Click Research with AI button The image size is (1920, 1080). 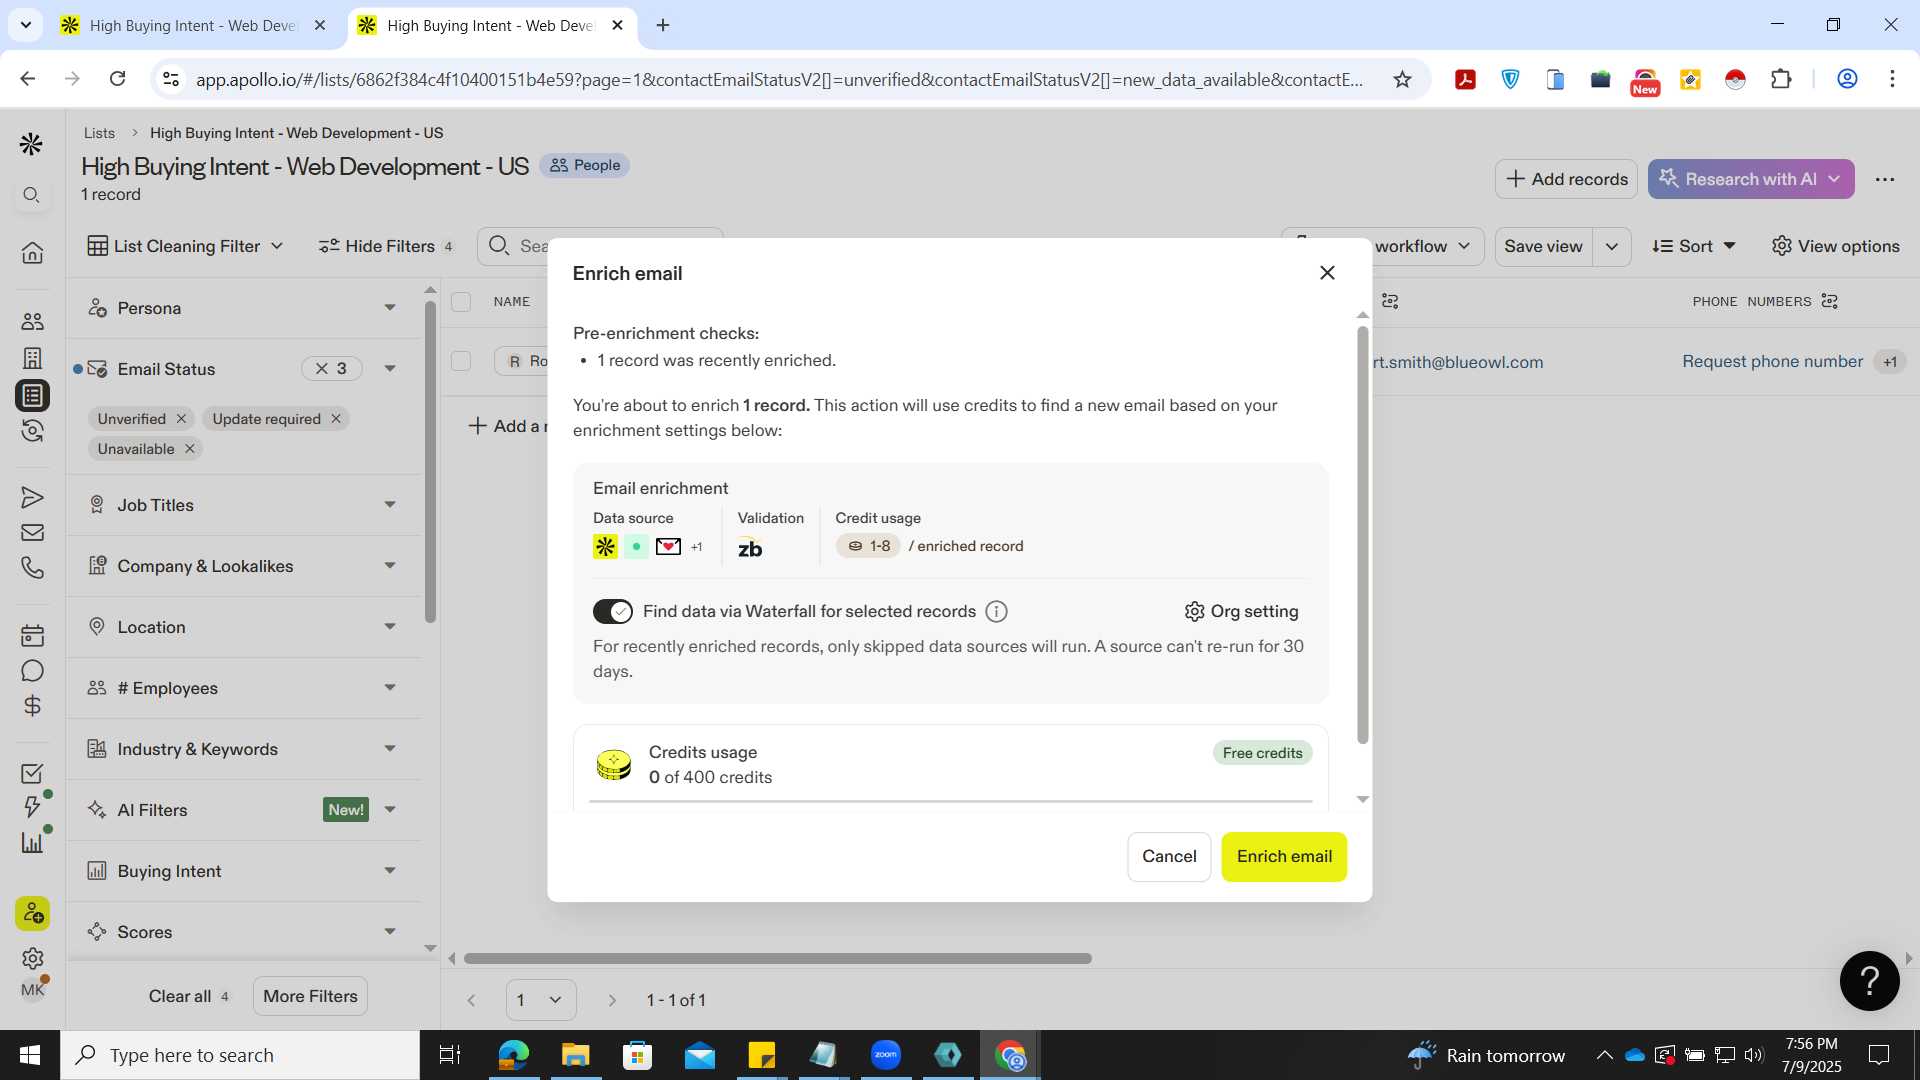(x=1751, y=179)
